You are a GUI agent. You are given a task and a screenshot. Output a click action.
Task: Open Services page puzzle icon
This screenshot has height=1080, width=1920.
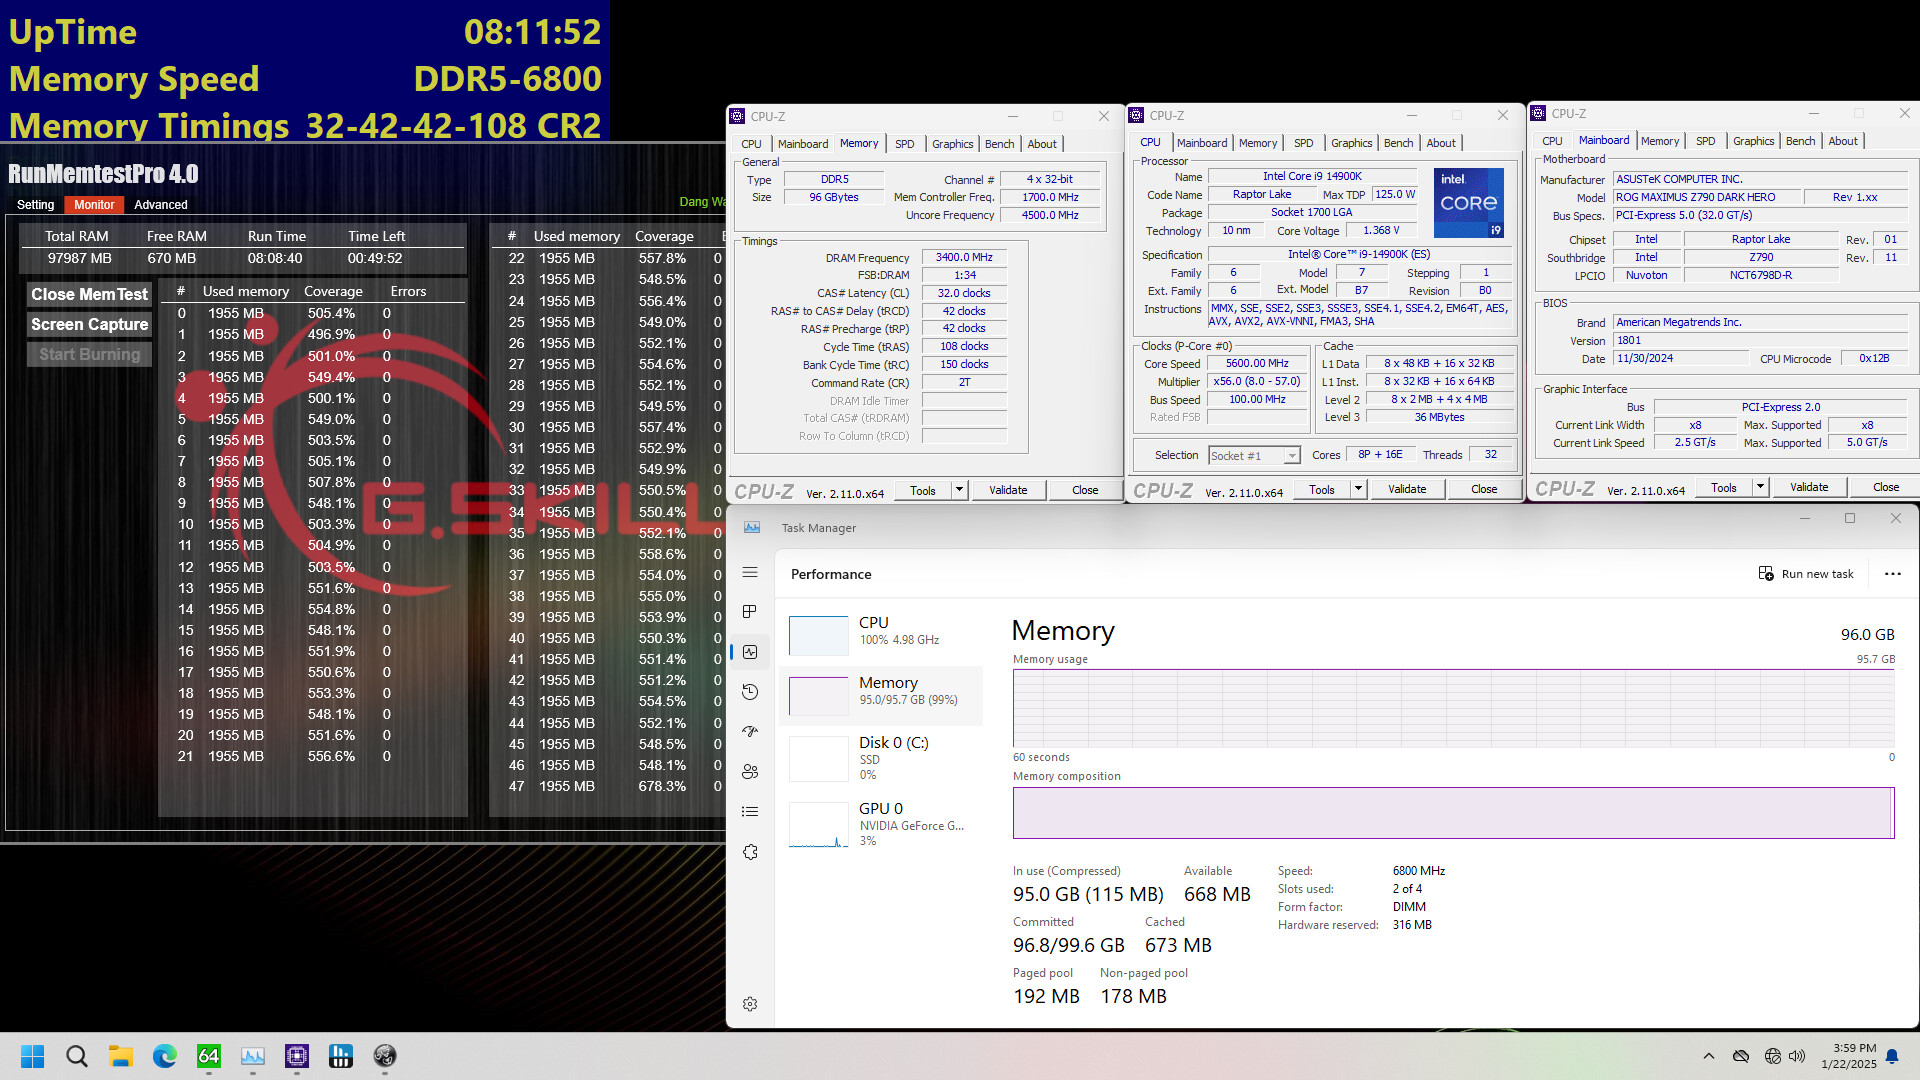[x=750, y=852]
